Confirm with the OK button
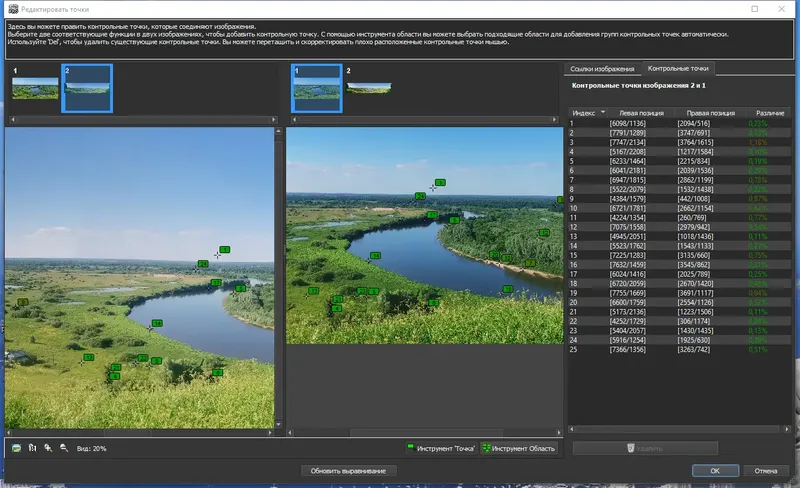This screenshot has width=800, height=488. tap(715, 470)
